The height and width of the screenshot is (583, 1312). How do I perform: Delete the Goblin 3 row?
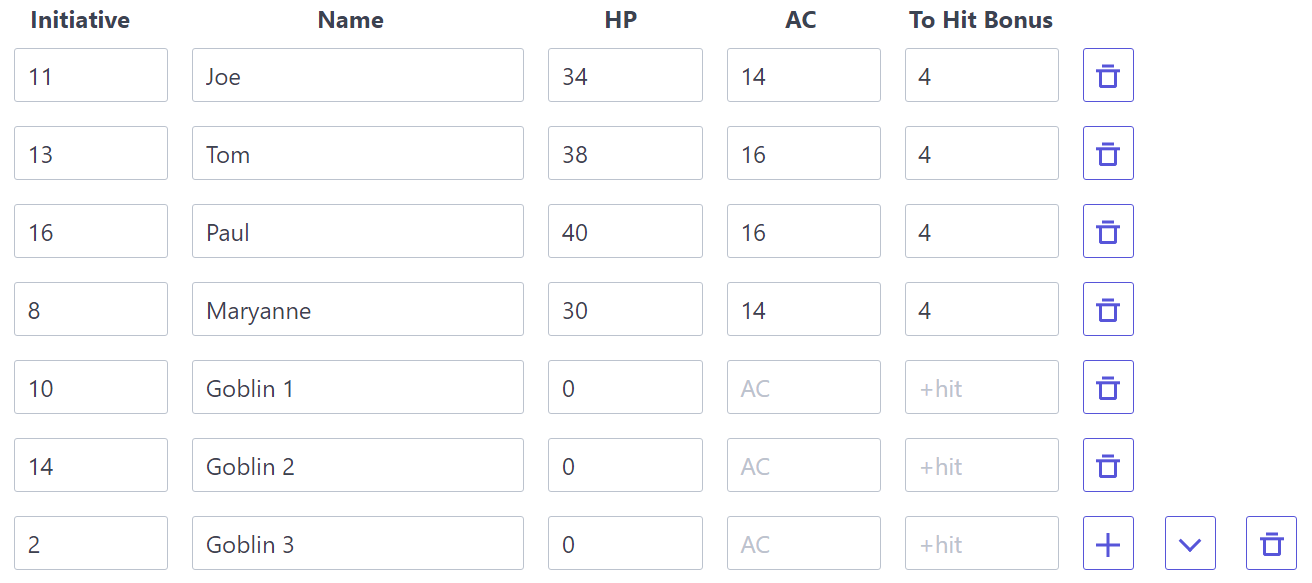(x=1271, y=543)
